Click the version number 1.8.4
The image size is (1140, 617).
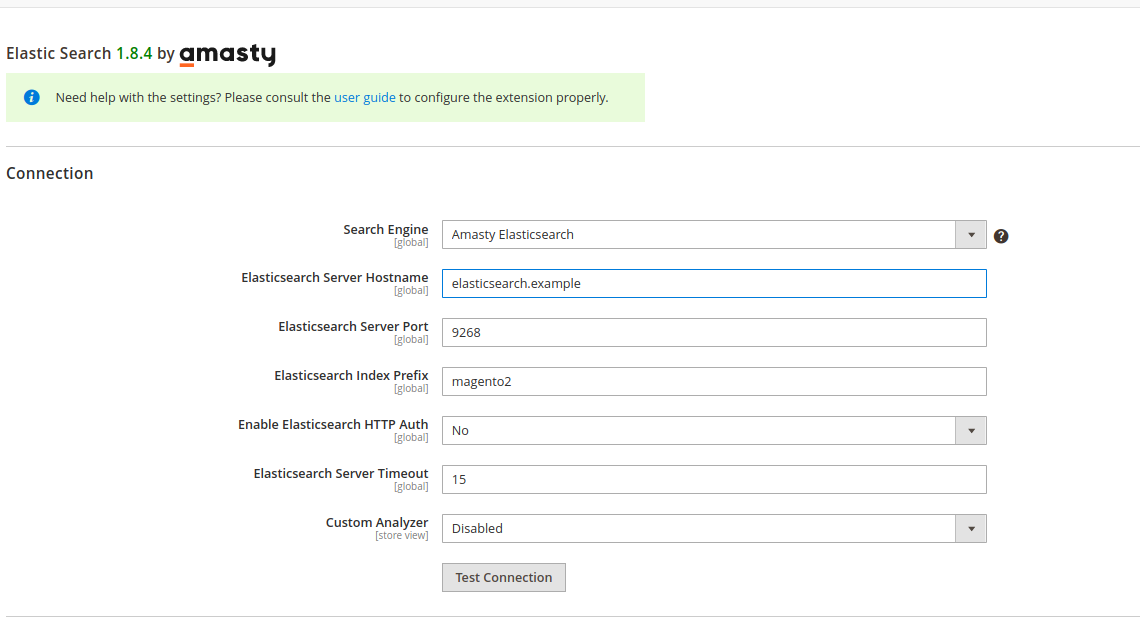pyautogui.click(x=134, y=54)
